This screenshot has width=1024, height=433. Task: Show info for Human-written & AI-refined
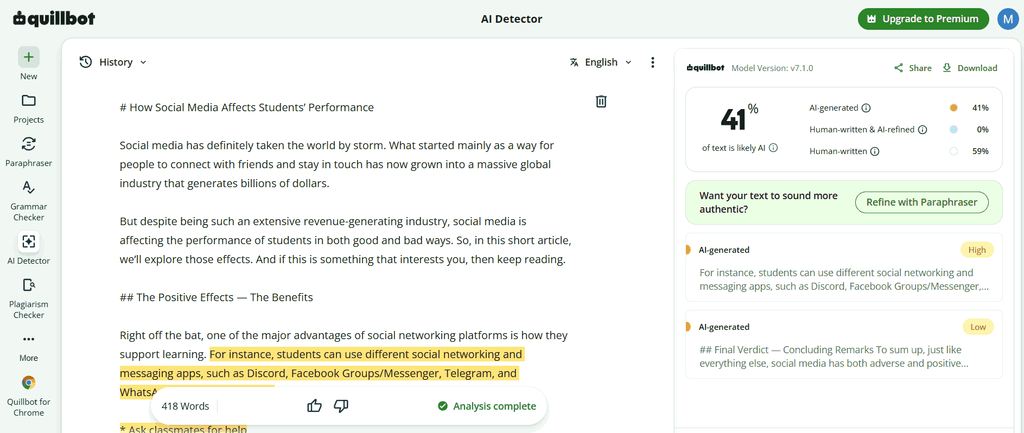point(923,129)
